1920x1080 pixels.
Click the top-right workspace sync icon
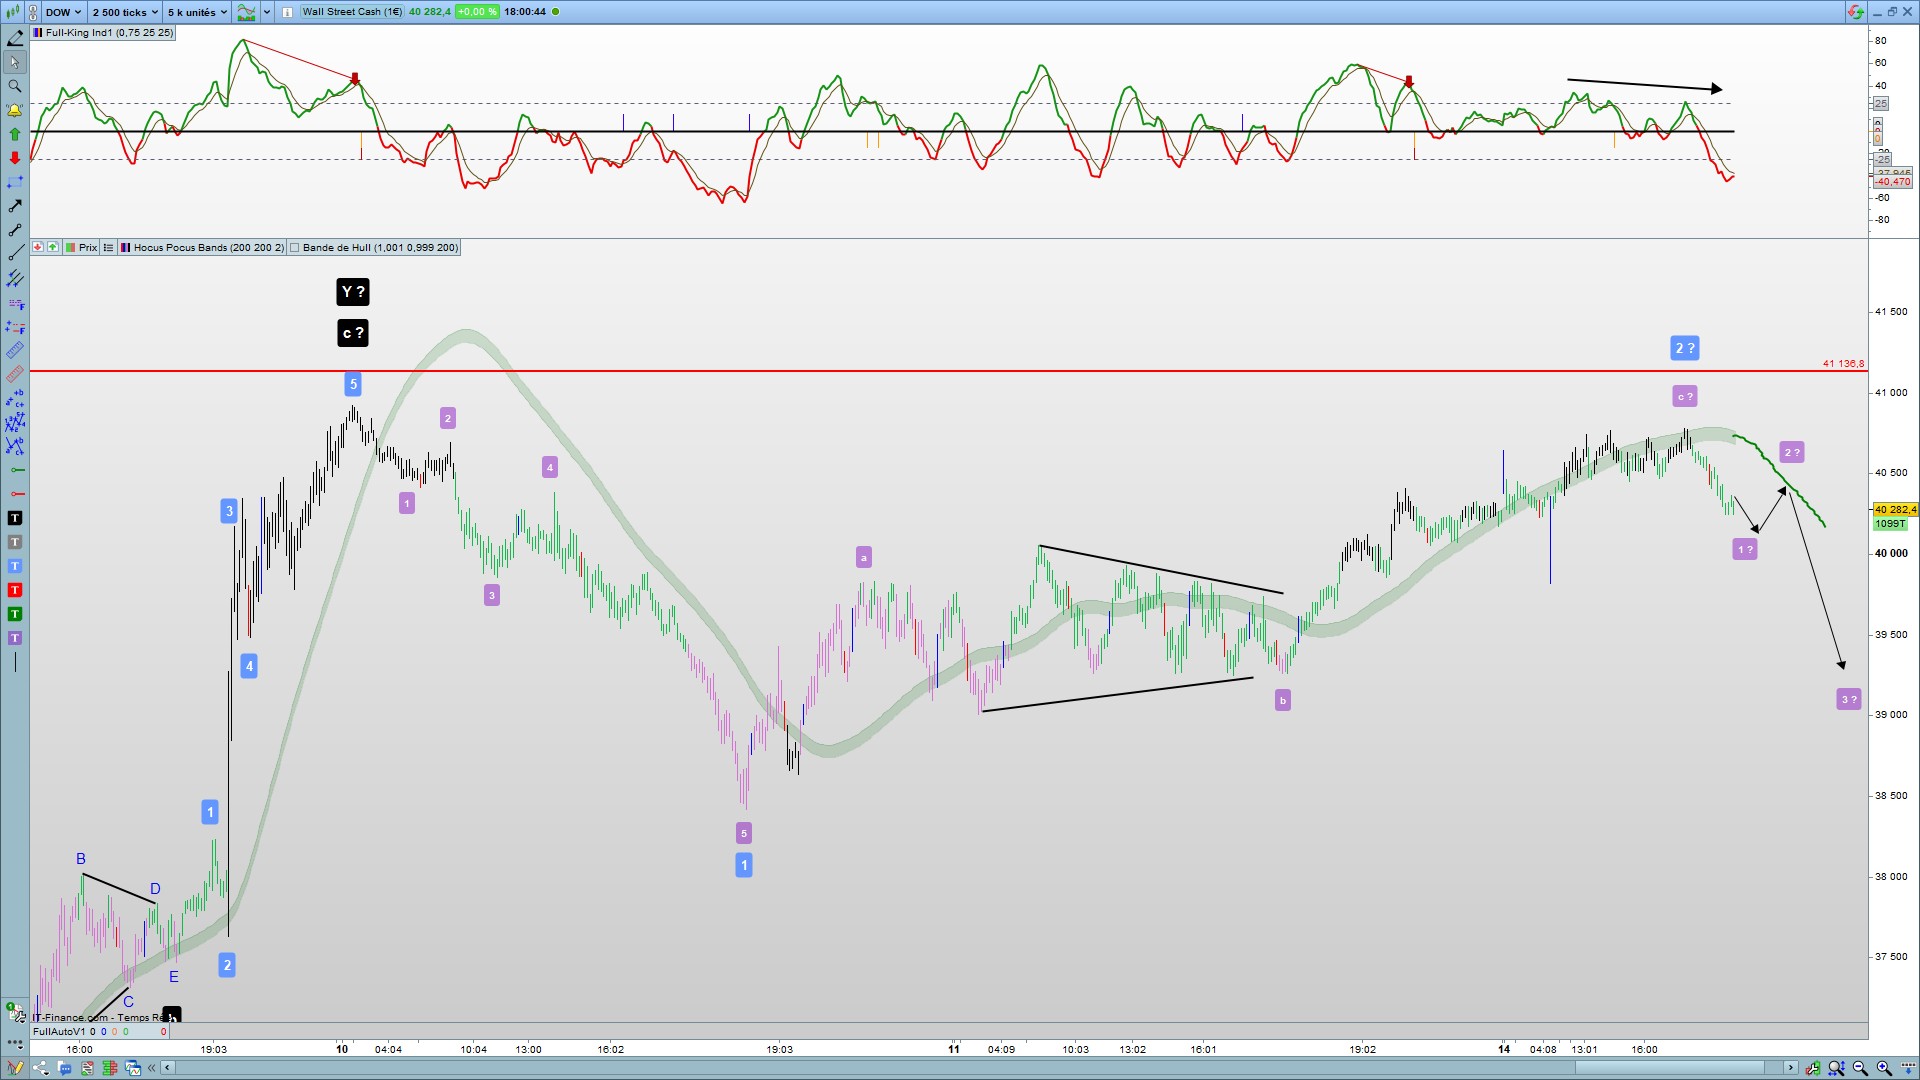click(x=1856, y=12)
